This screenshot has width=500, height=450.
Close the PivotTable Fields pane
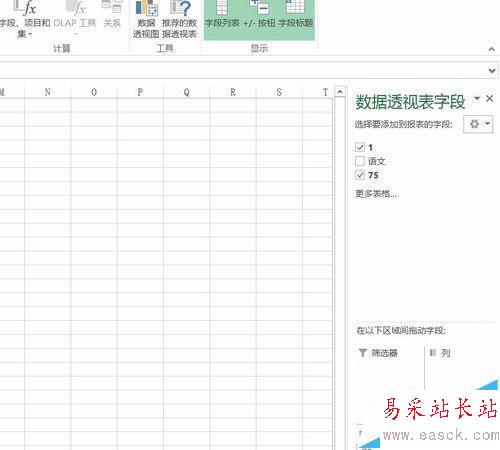pos(489,98)
